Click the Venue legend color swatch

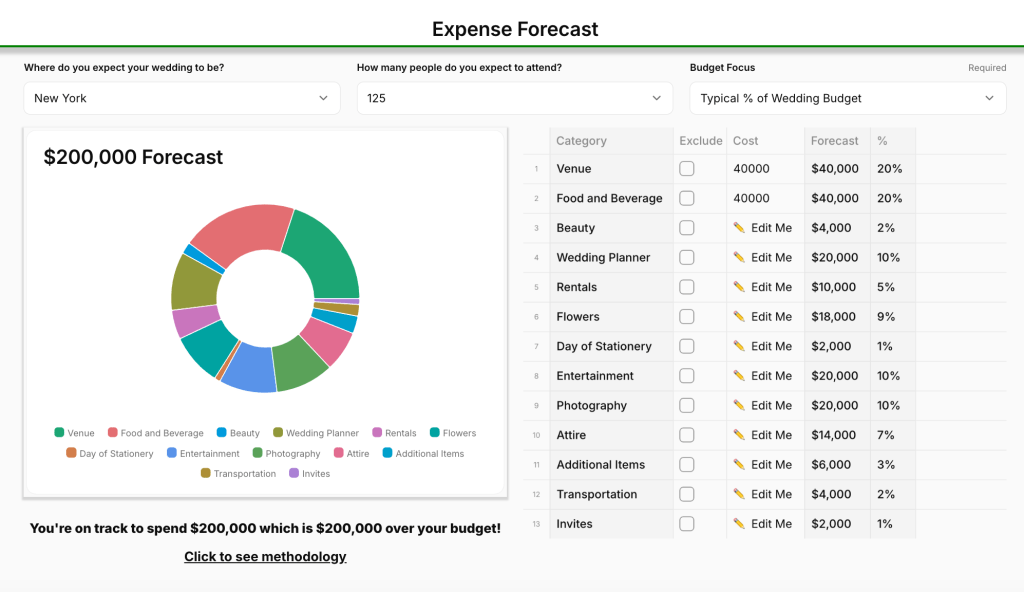[x=60, y=433]
